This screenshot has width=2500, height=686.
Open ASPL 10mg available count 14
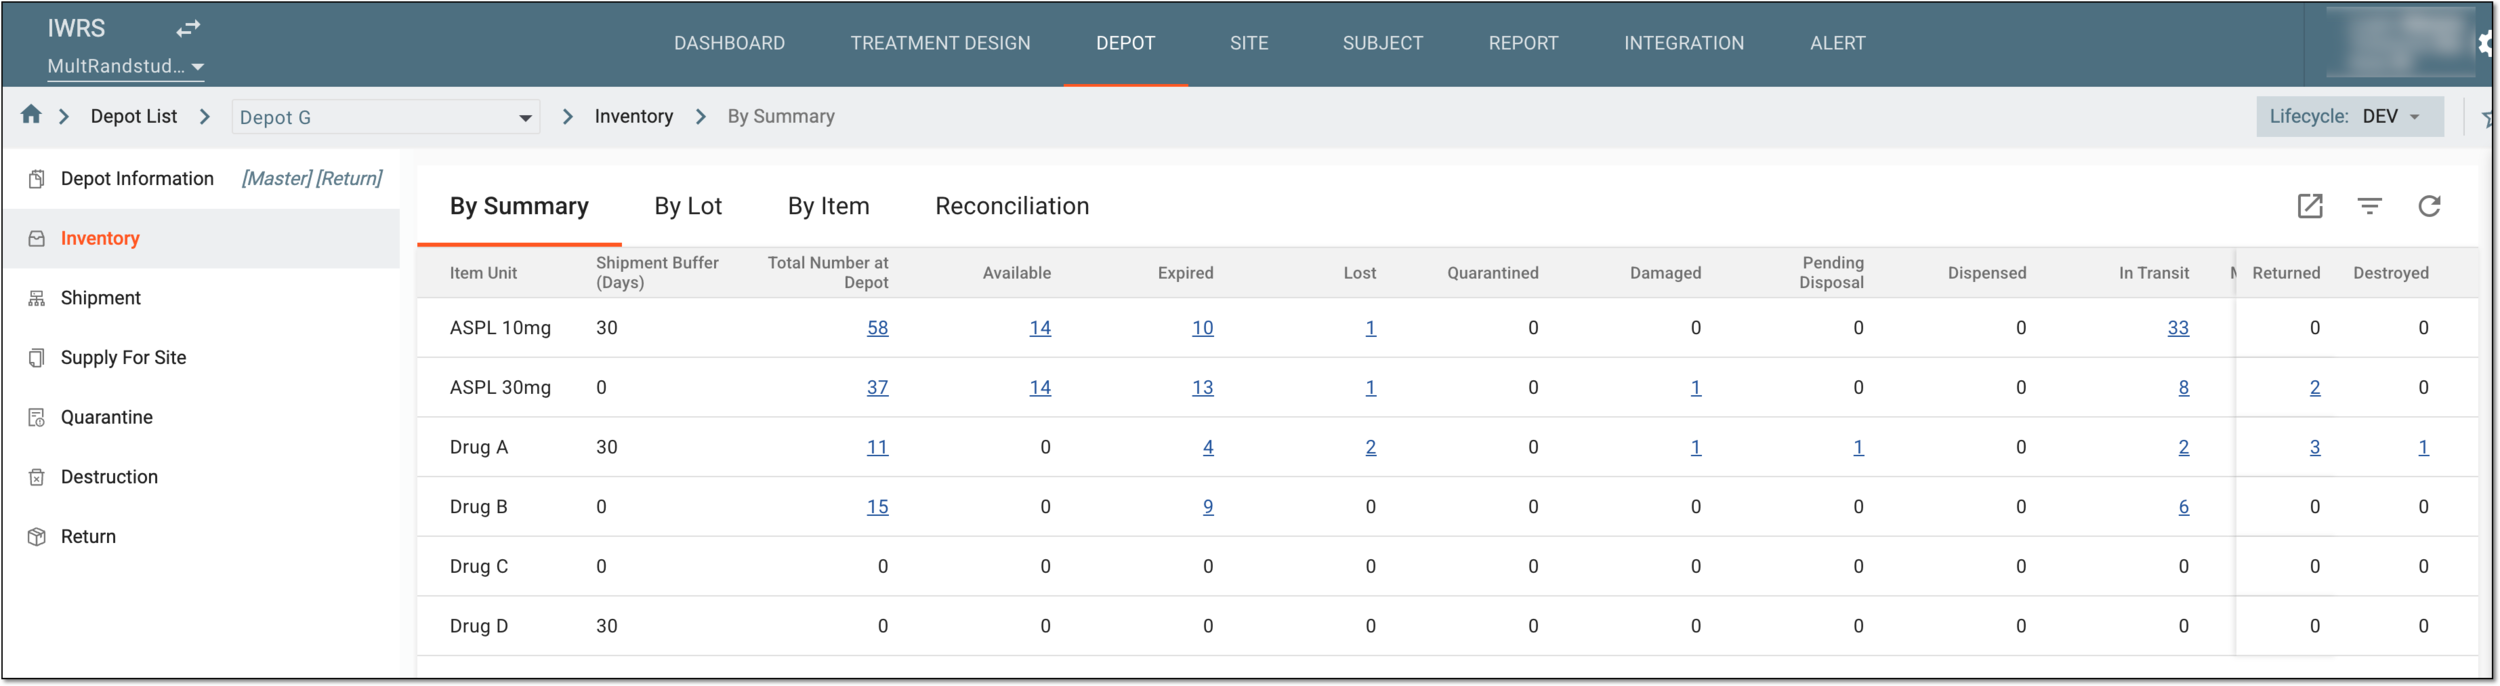tap(1040, 328)
